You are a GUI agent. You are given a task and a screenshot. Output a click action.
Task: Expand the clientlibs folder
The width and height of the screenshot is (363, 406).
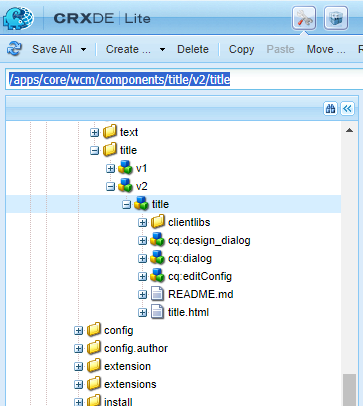(143, 223)
